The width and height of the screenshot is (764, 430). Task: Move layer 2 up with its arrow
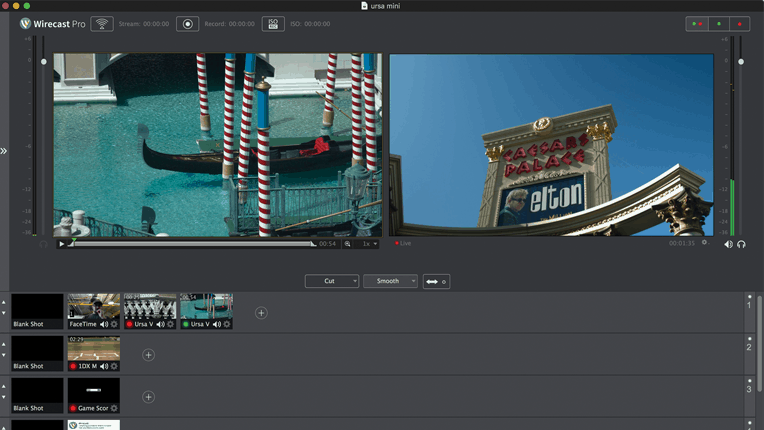click(4, 344)
